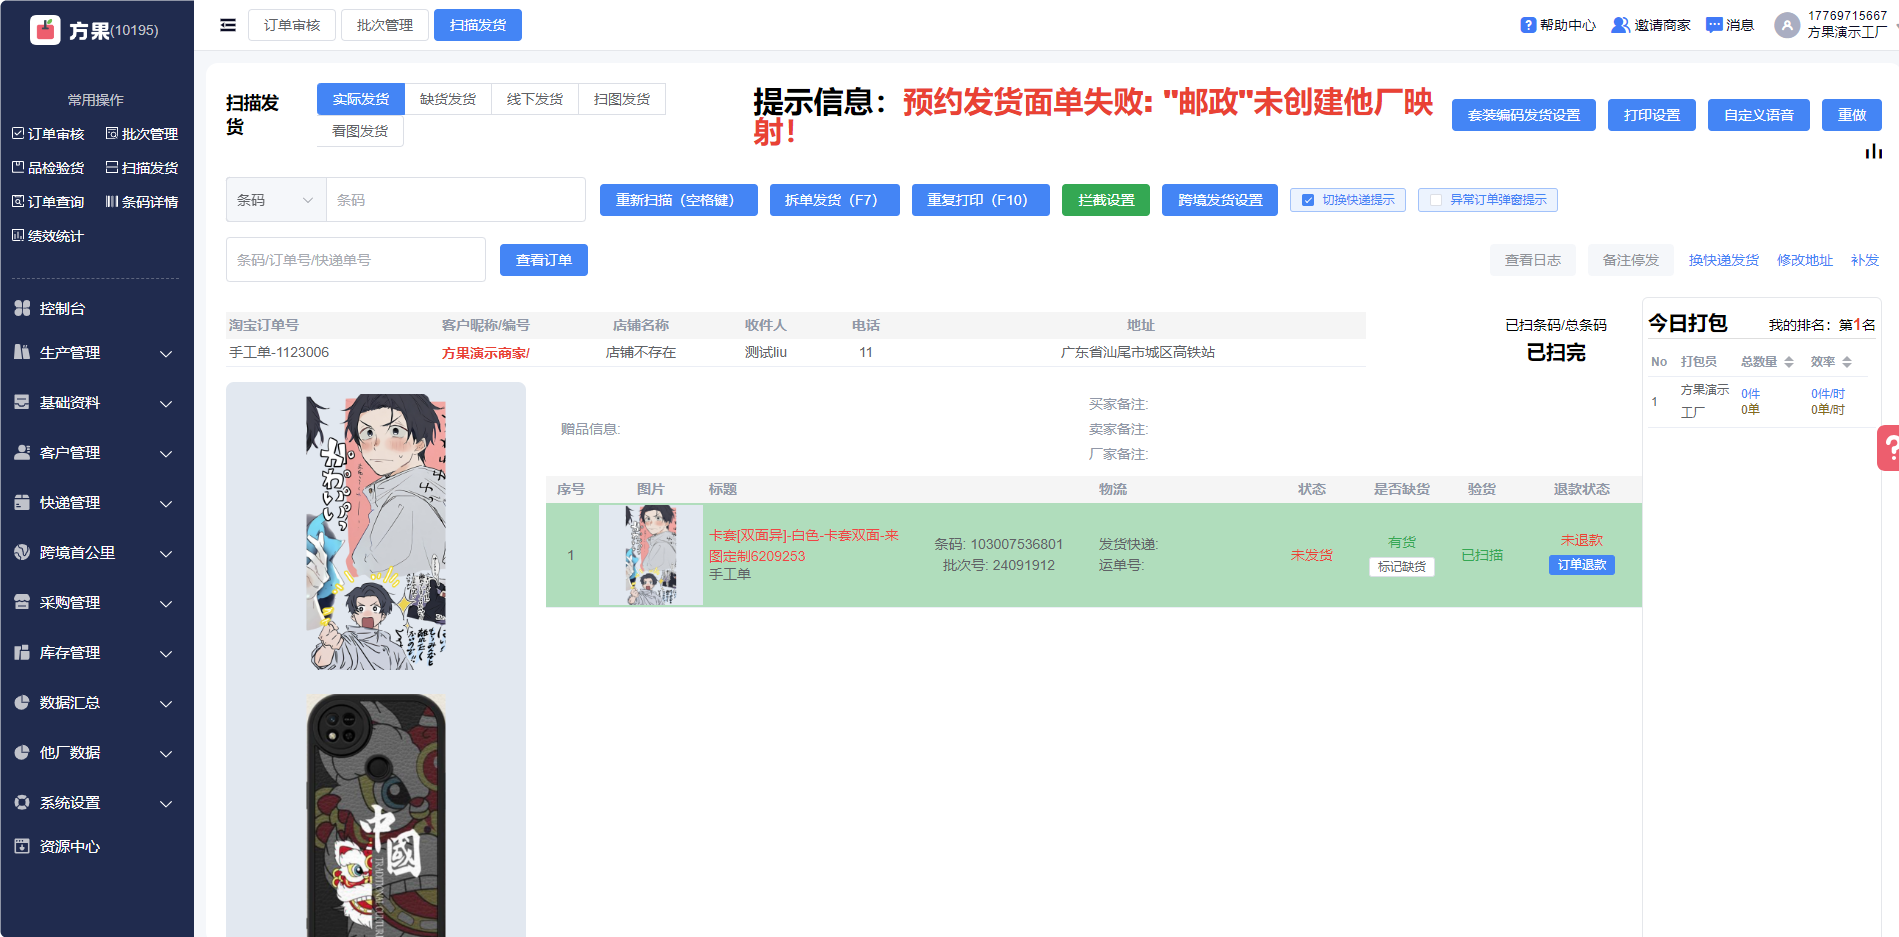Click the 方果 apple logo
1899x937 pixels.
(45, 30)
